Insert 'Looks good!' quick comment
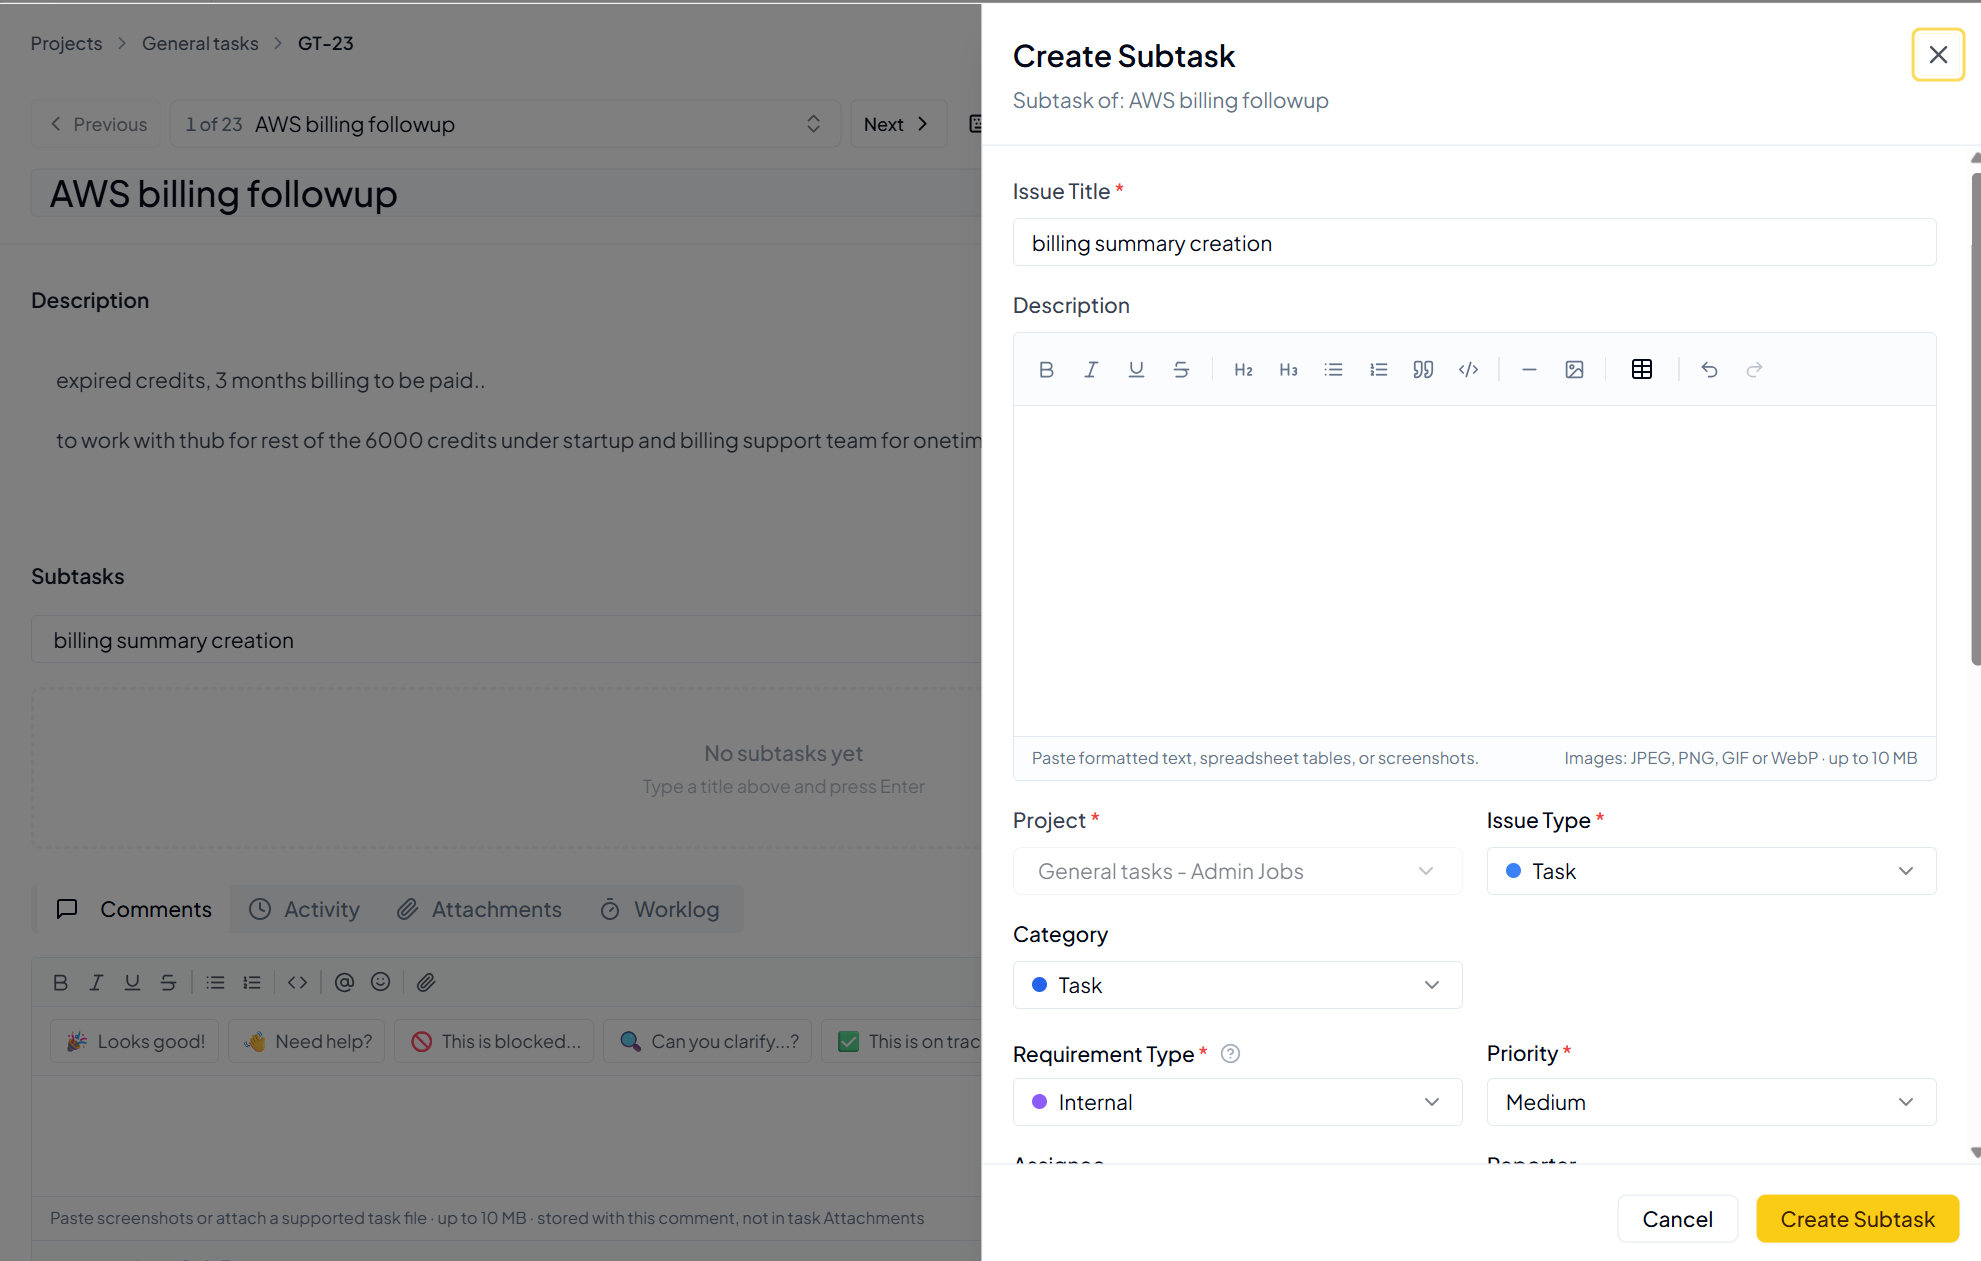 135,1042
